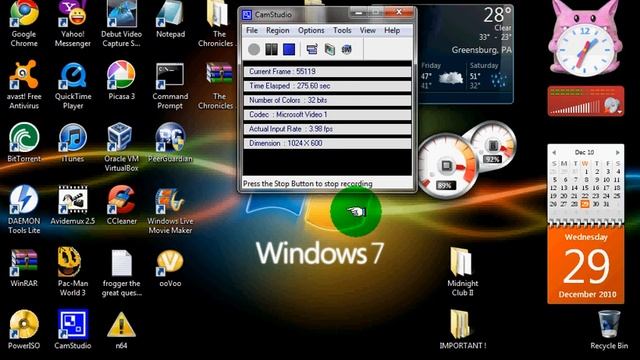Screen dimensions: 640x360
Task: Select the CCleaner desktop shortcut
Action: tap(121, 205)
